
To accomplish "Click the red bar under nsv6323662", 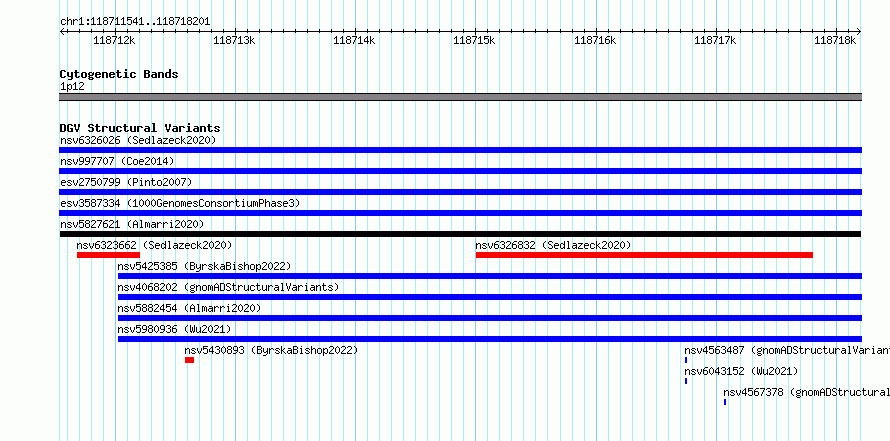I will click(x=108, y=255).
